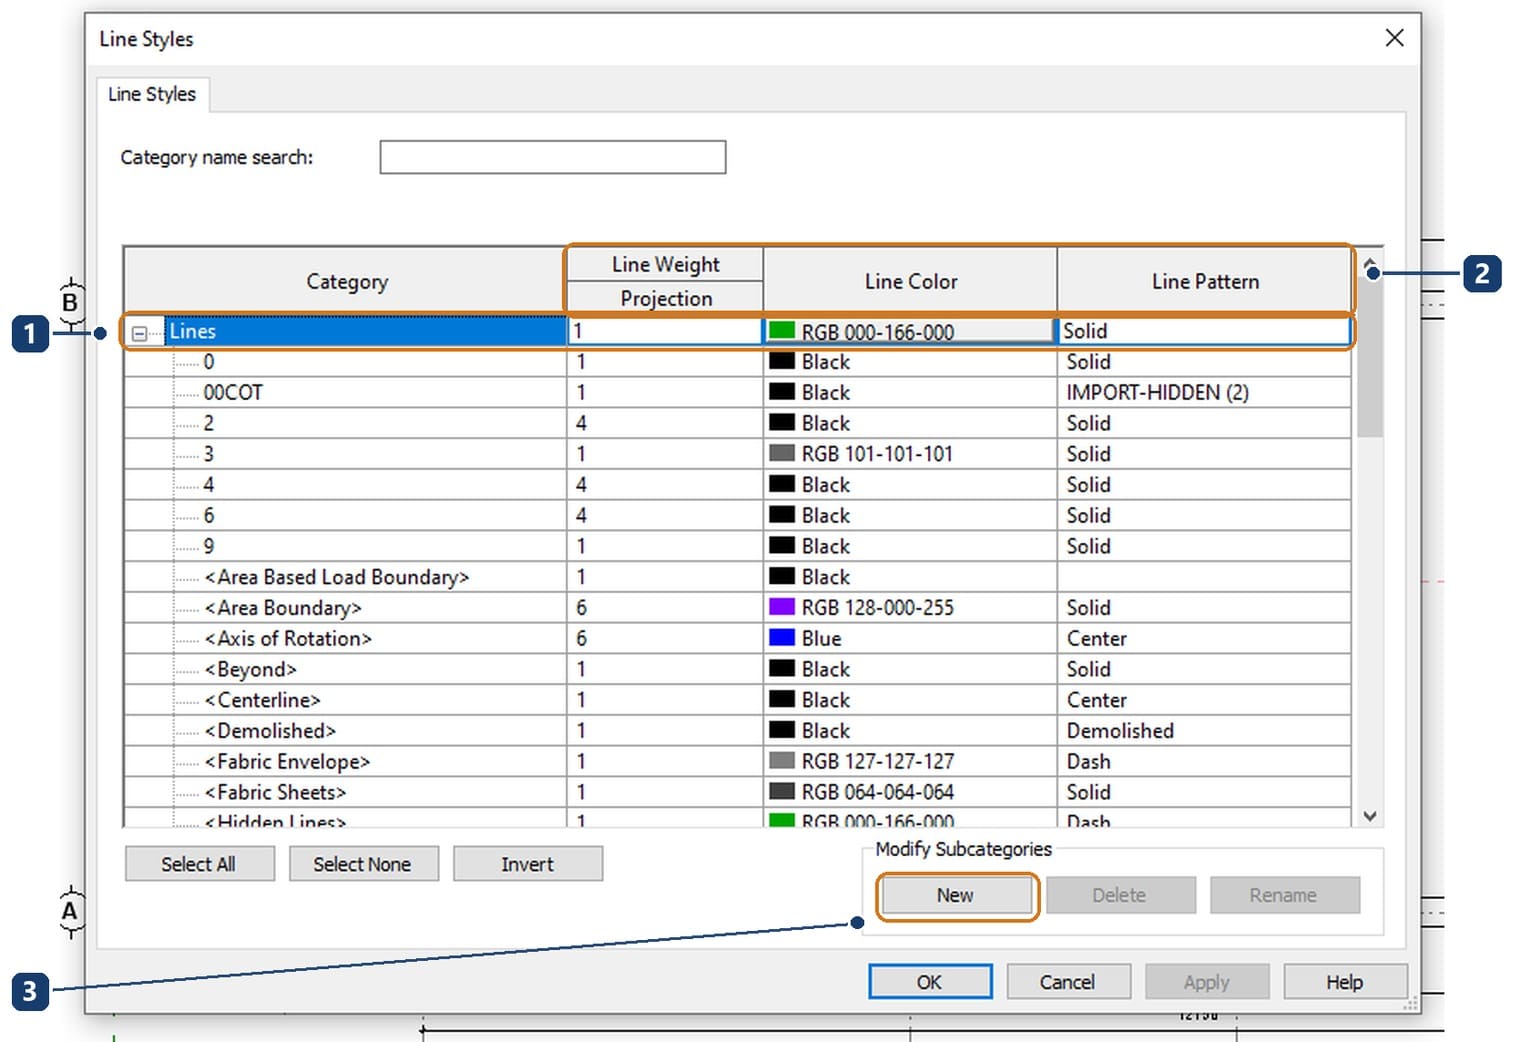Select the <Demolished> line style
This screenshot has height=1042, width=1520.
tap(270, 731)
